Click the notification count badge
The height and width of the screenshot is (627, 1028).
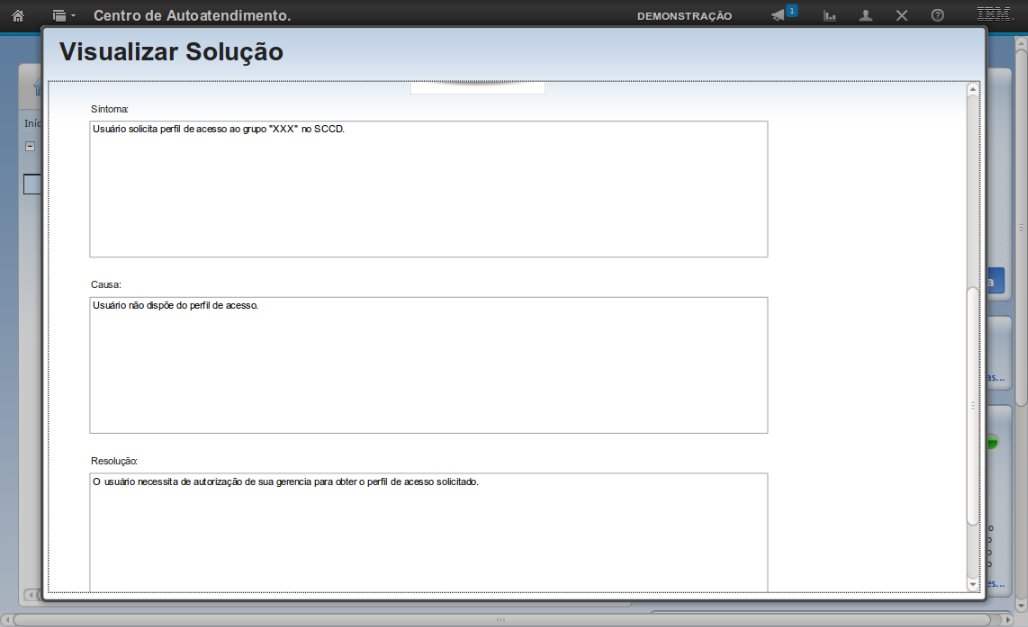click(792, 10)
